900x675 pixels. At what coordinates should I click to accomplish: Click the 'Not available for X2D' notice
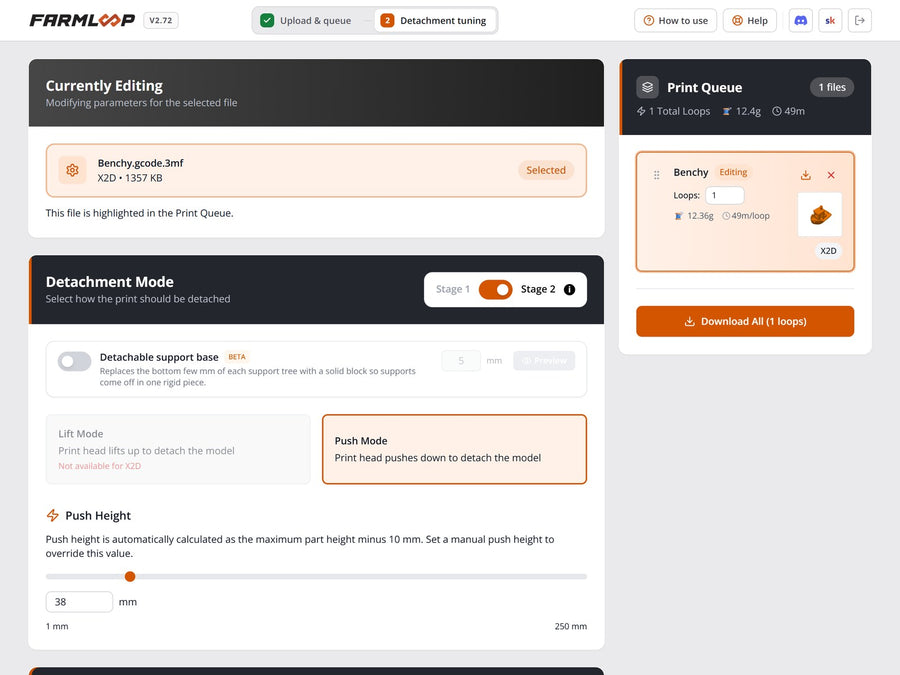pos(99,466)
